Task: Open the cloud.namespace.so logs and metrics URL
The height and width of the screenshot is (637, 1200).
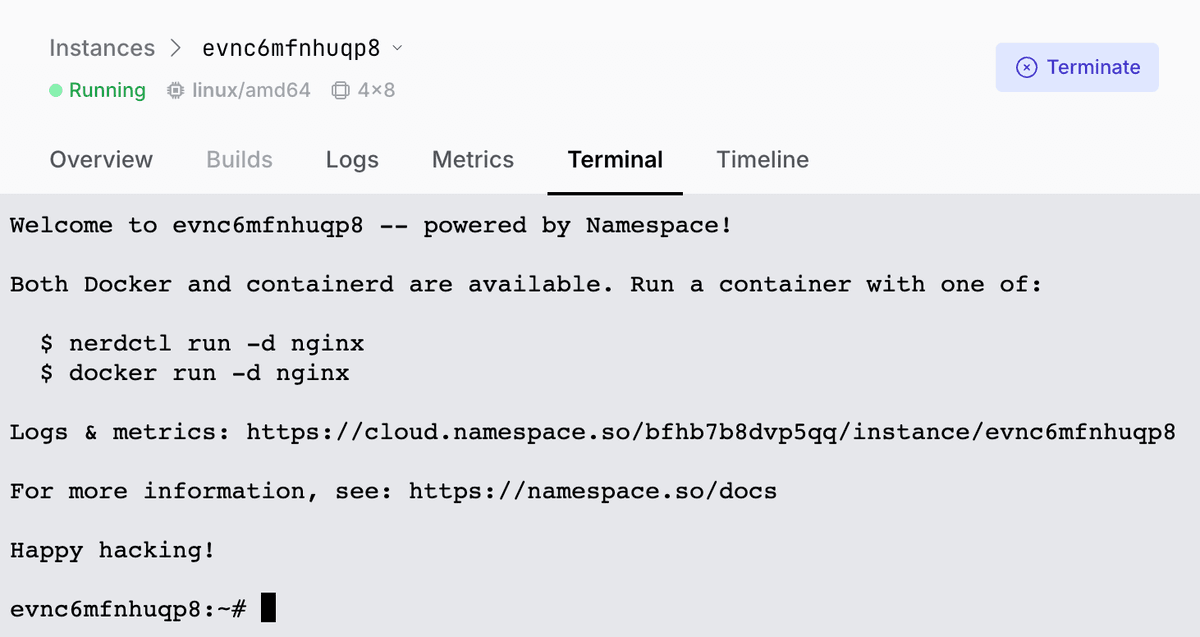Action: click(710, 433)
